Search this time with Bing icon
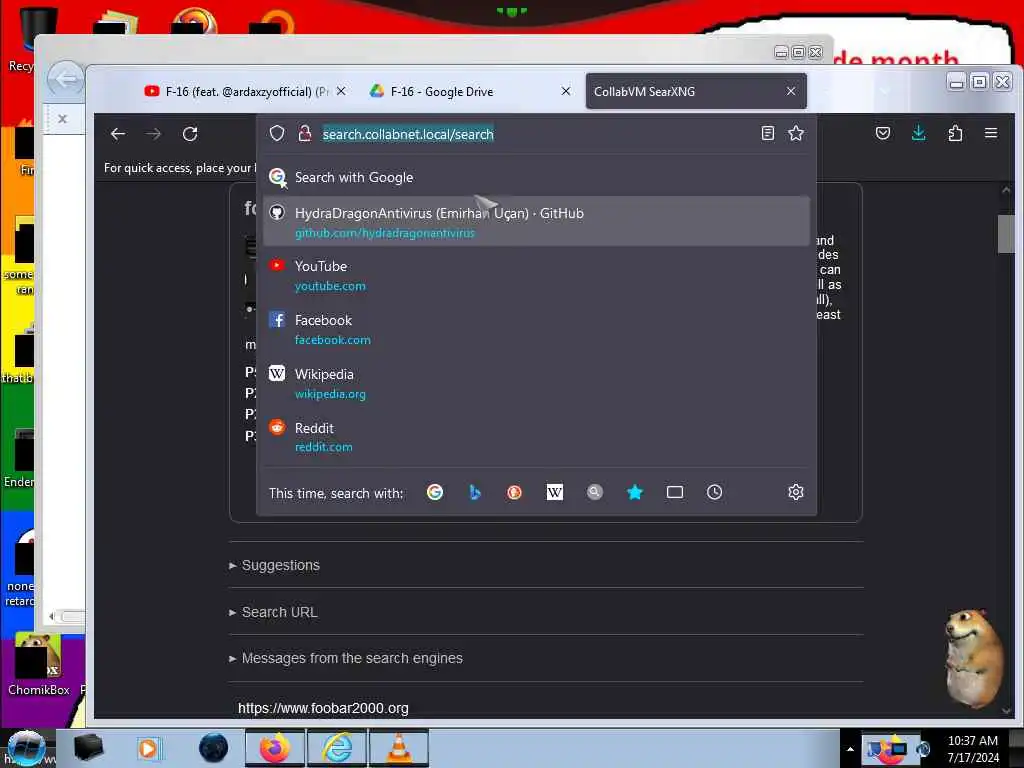This screenshot has height=768, width=1024. tap(475, 492)
